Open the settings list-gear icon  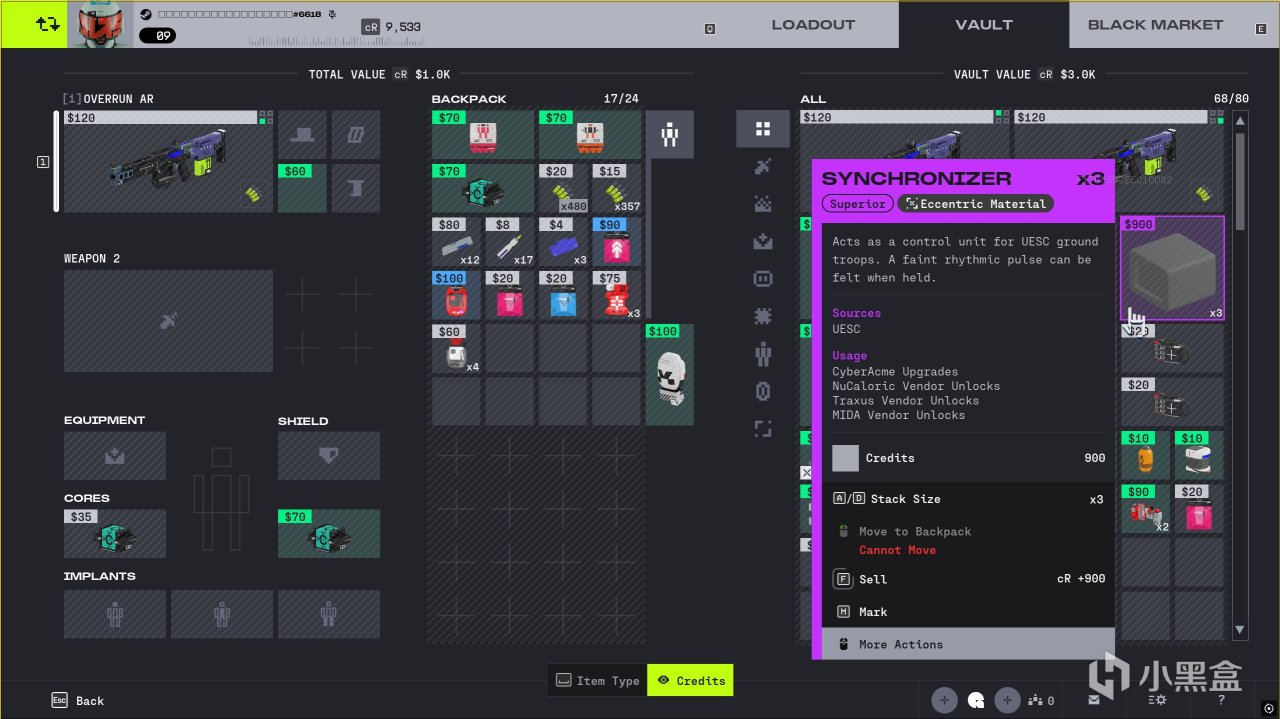tap(1157, 700)
